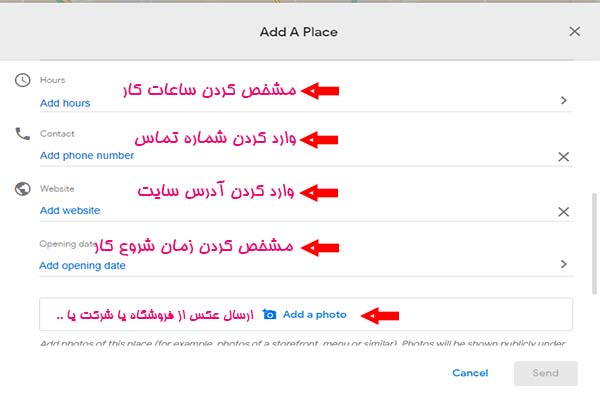Screen dimensions: 600x400
Task: Clear the website field with X
Action: click(563, 212)
